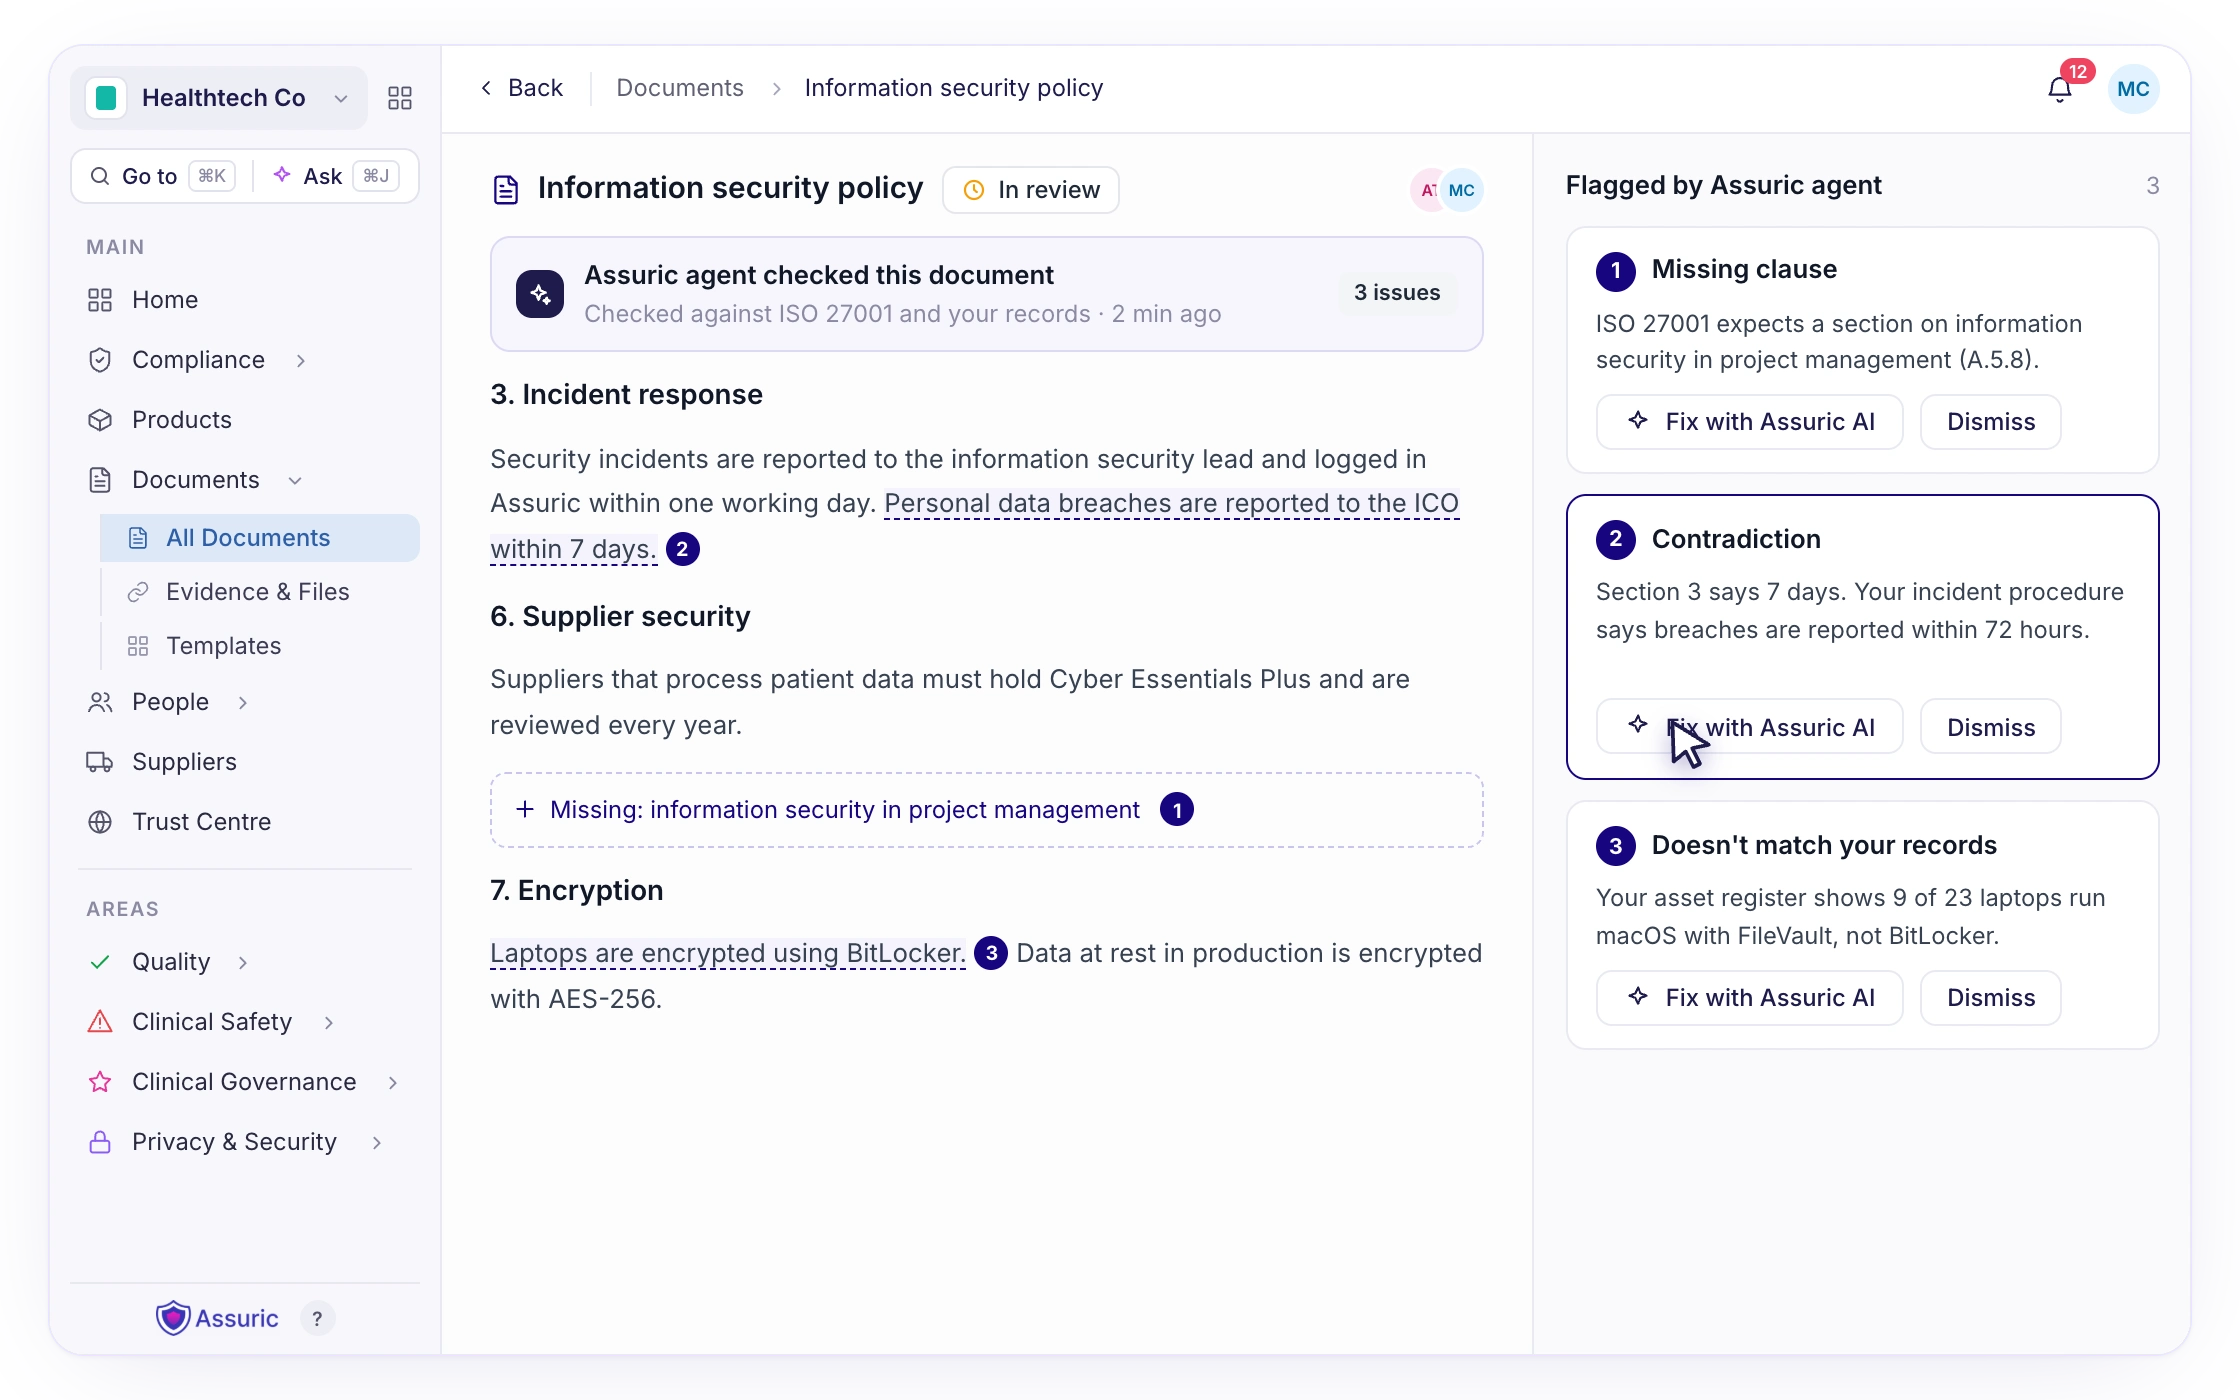The image size is (2240, 1400).
Task: Click marker 1 in the missing section box
Action: pyautogui.click(x=1177, y=810)
